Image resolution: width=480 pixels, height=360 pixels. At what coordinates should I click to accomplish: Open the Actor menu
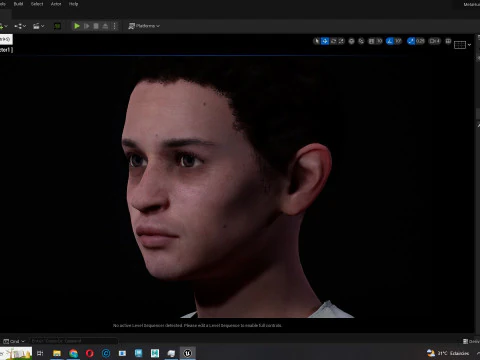click(x=56, y=4)
